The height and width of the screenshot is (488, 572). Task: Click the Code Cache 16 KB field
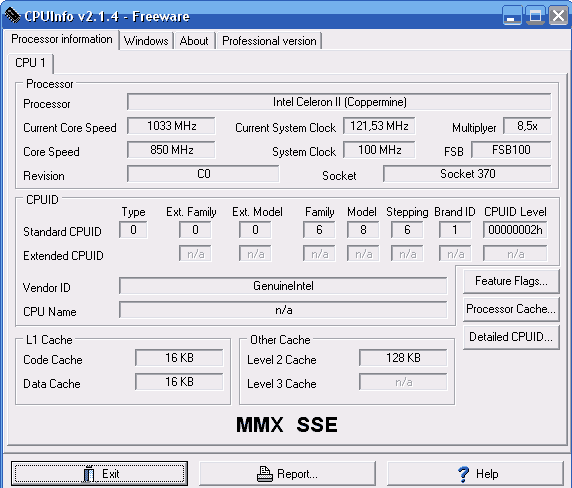179,358
